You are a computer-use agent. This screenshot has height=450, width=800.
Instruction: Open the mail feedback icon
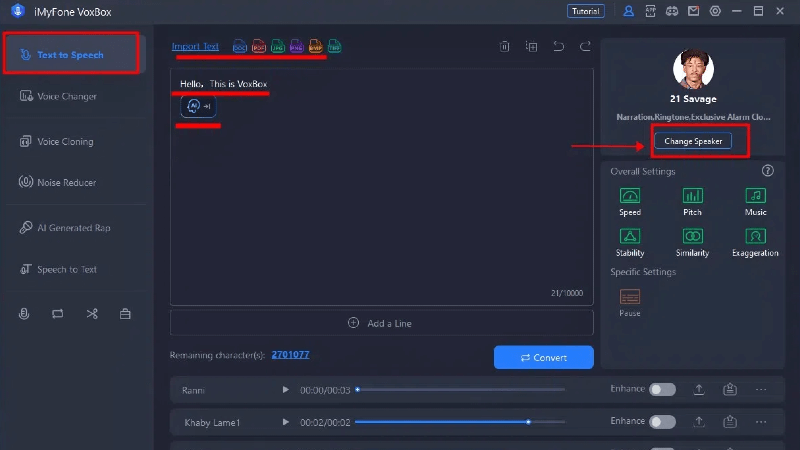pos(693,11)
